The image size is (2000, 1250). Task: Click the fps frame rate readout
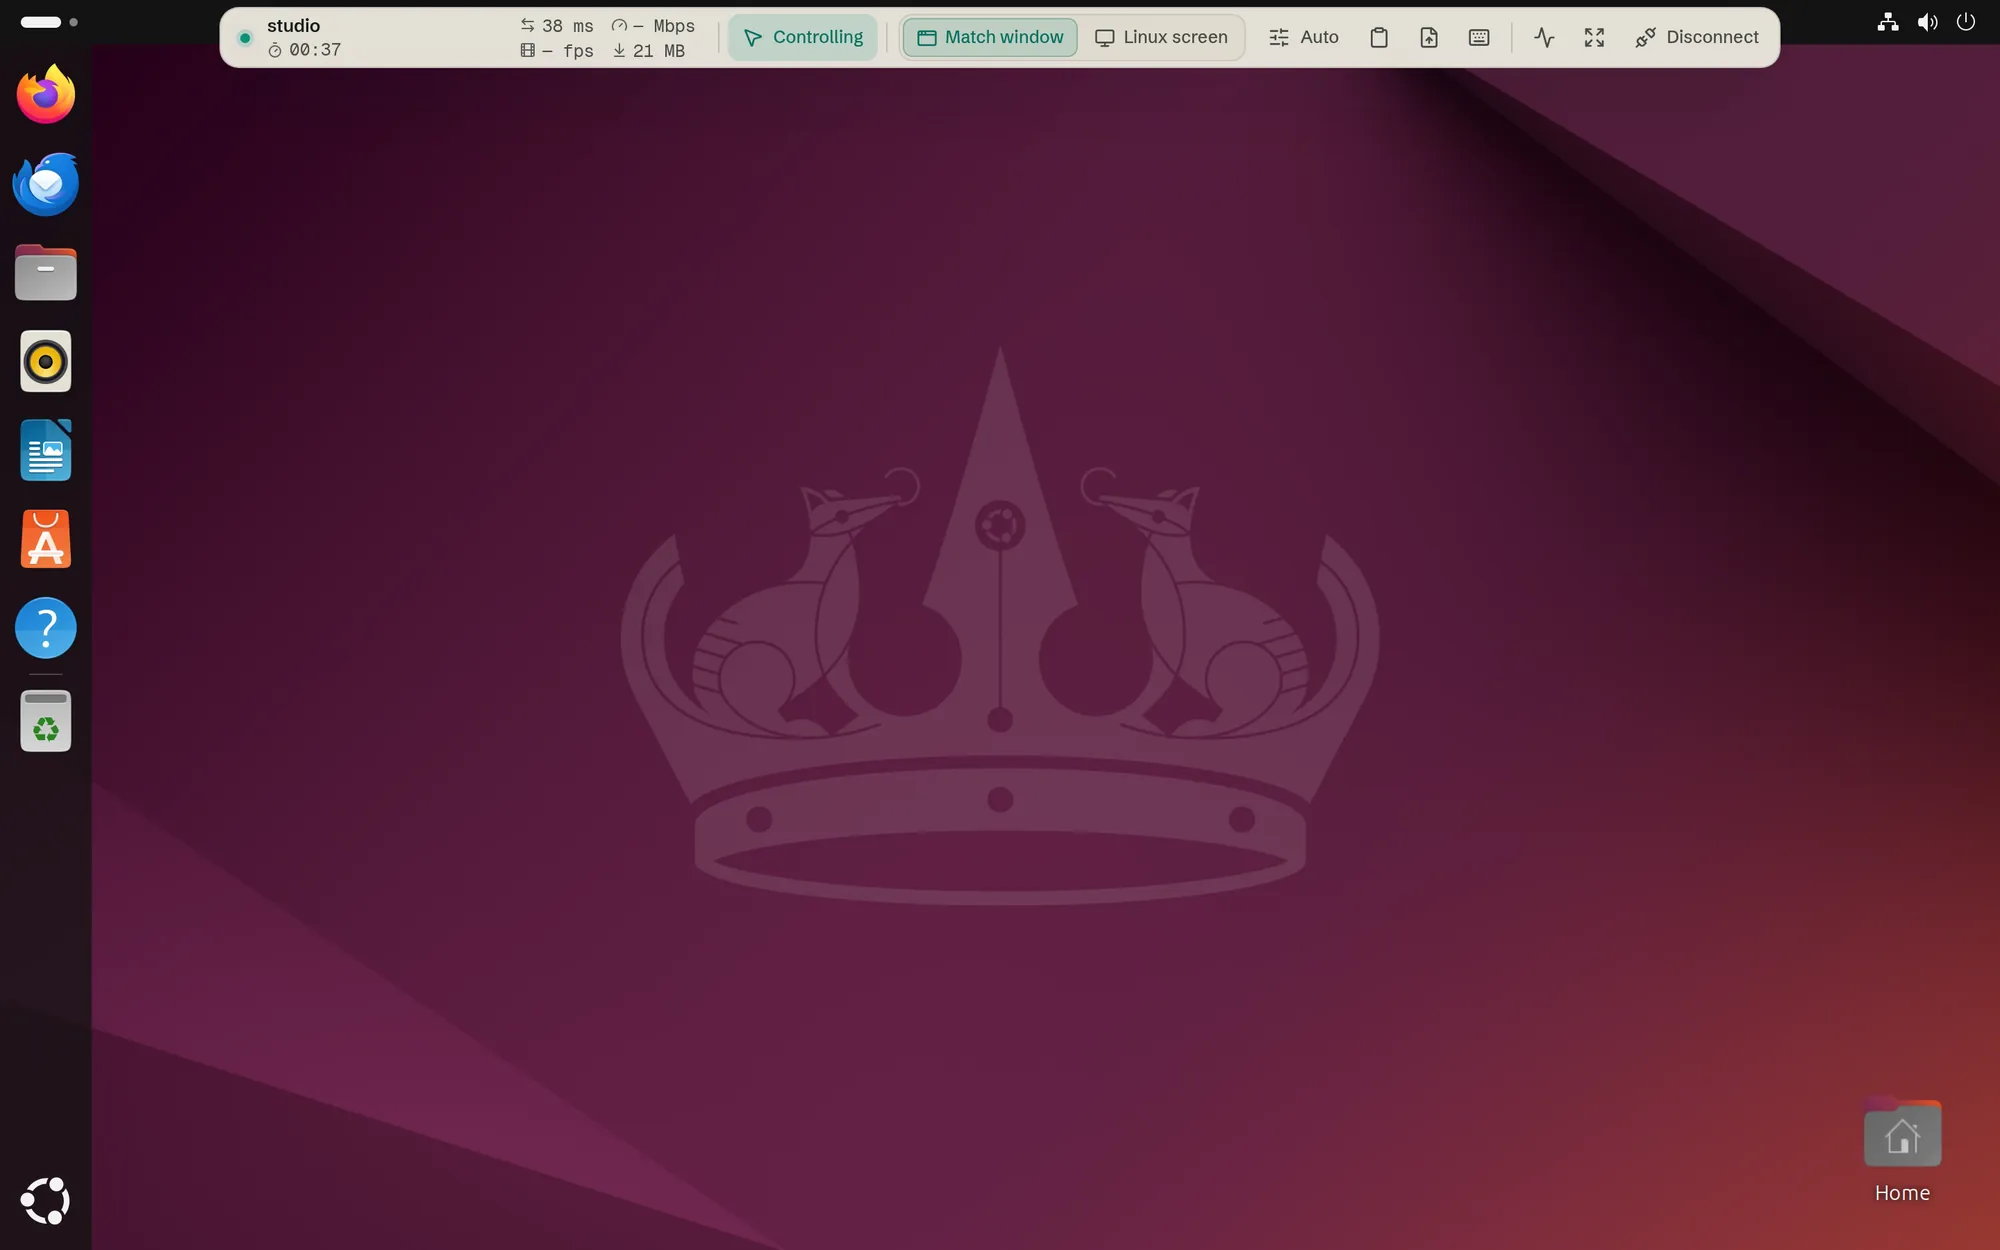(557, 50)
